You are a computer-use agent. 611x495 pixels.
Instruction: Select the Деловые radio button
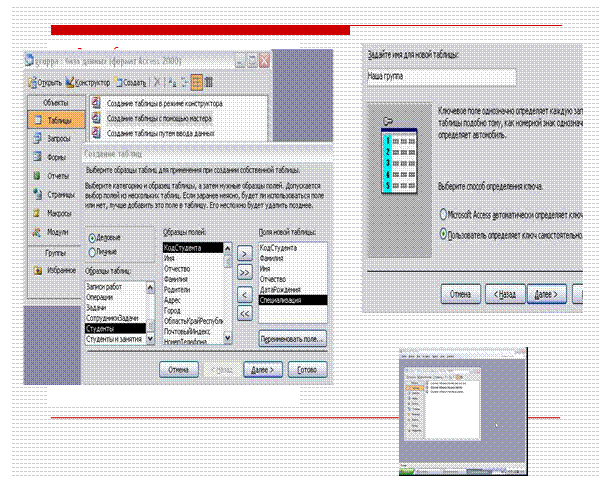point(93,238)
